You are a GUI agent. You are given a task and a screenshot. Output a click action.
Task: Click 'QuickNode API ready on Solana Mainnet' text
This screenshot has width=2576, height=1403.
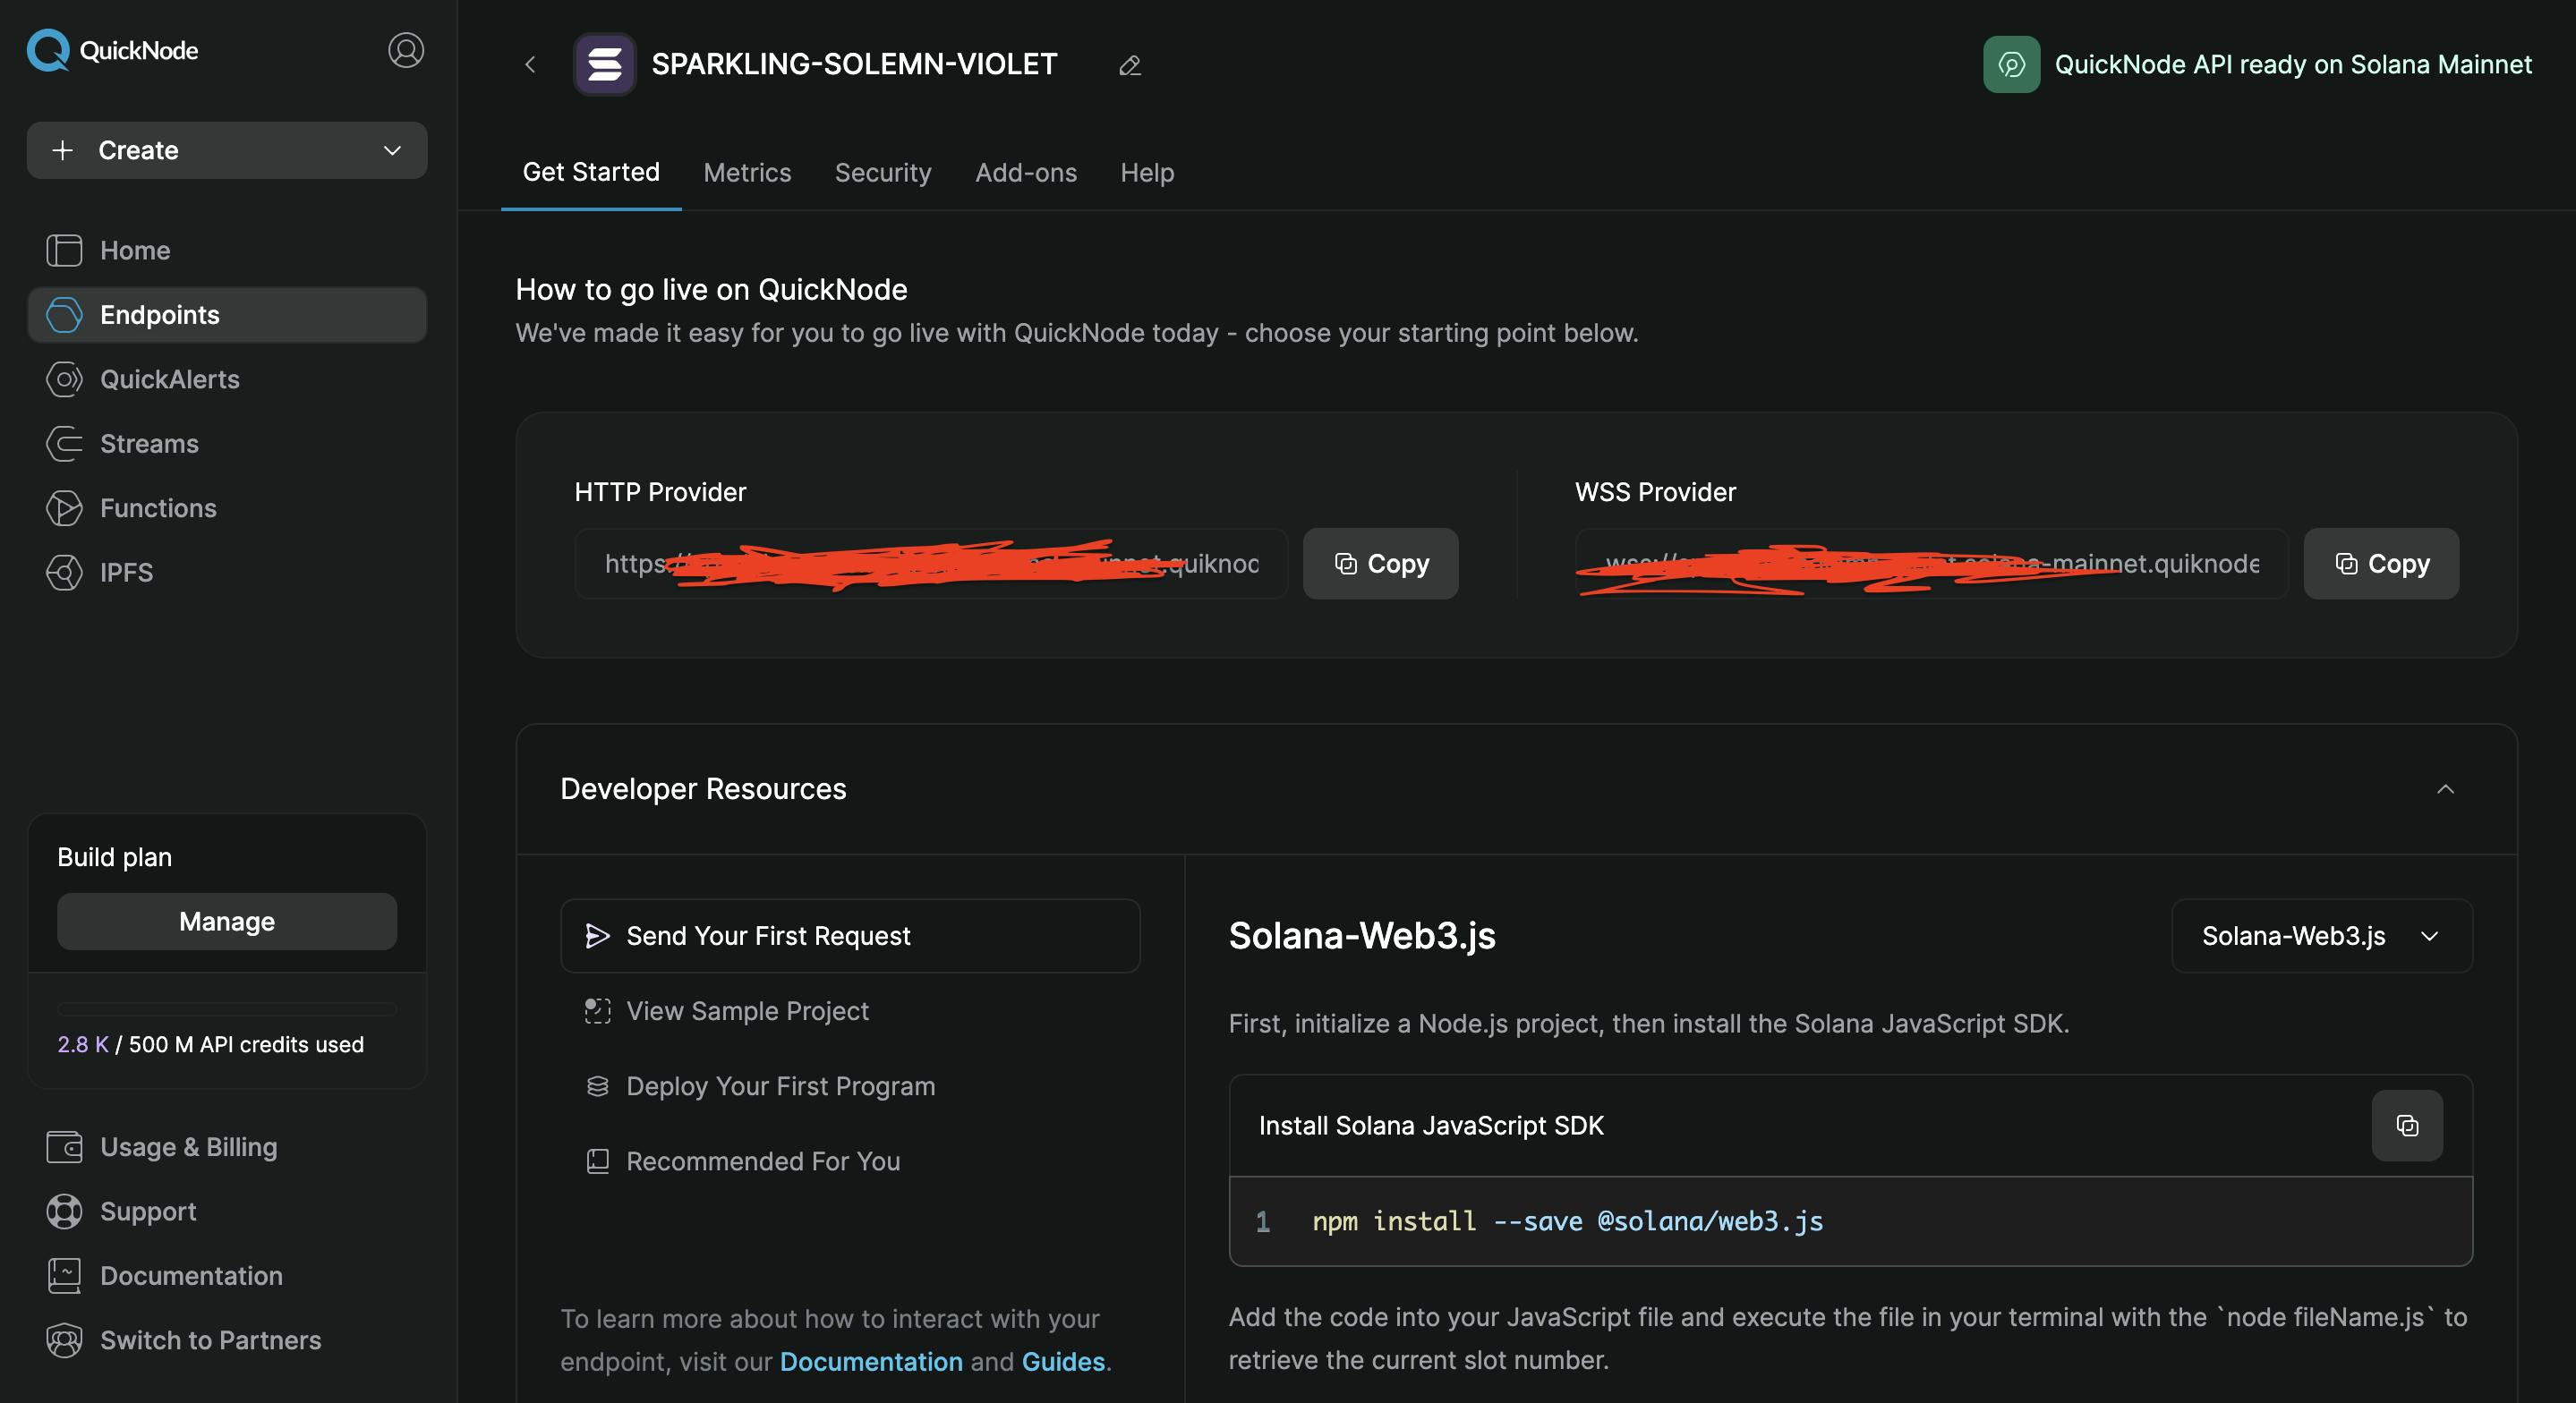pyautogui.click(x=2292, y=65)
